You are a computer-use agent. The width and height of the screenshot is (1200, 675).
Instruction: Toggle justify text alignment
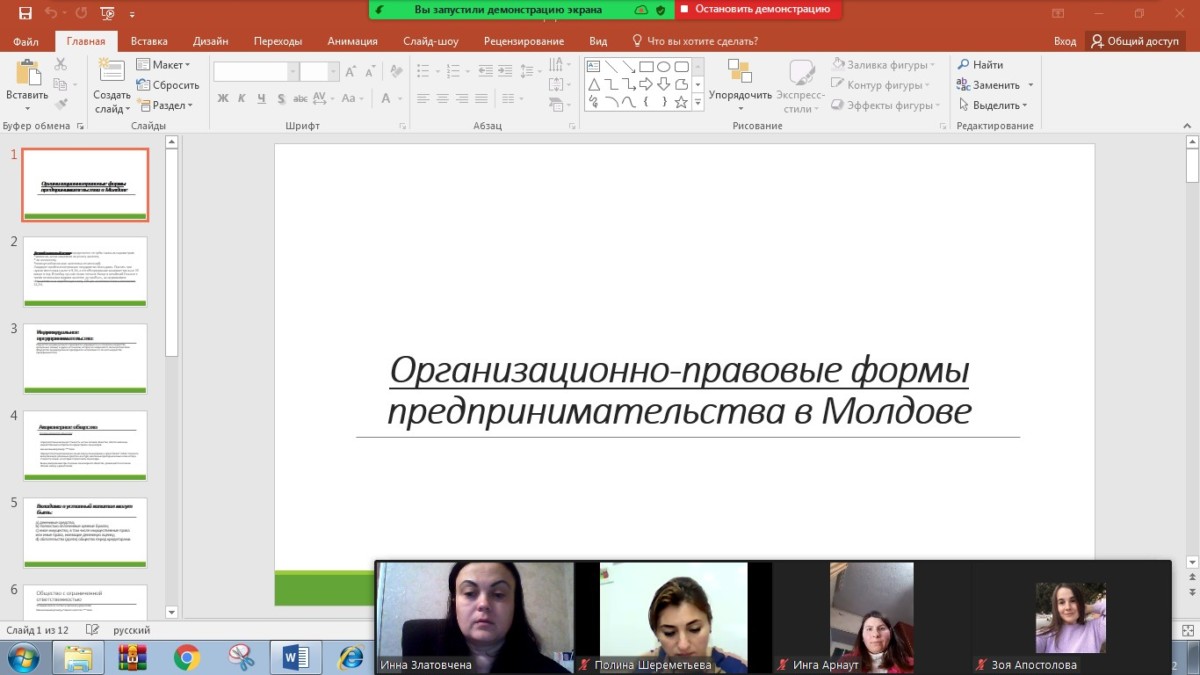[482, 98]
